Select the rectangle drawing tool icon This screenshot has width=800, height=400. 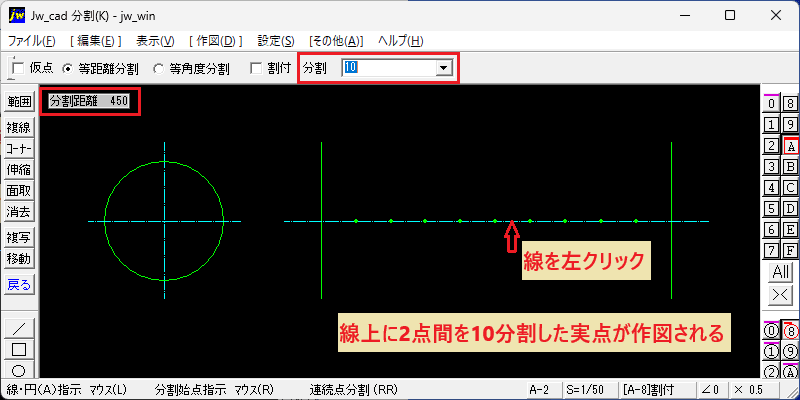tap(19, 349)
